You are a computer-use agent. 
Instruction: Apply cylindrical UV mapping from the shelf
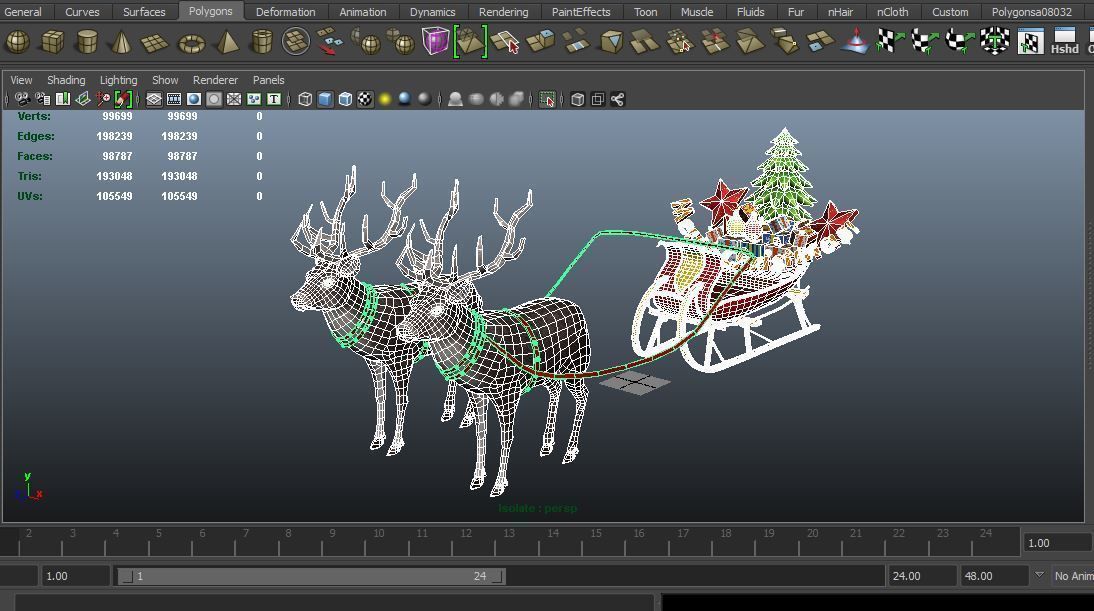coord(924,41)
